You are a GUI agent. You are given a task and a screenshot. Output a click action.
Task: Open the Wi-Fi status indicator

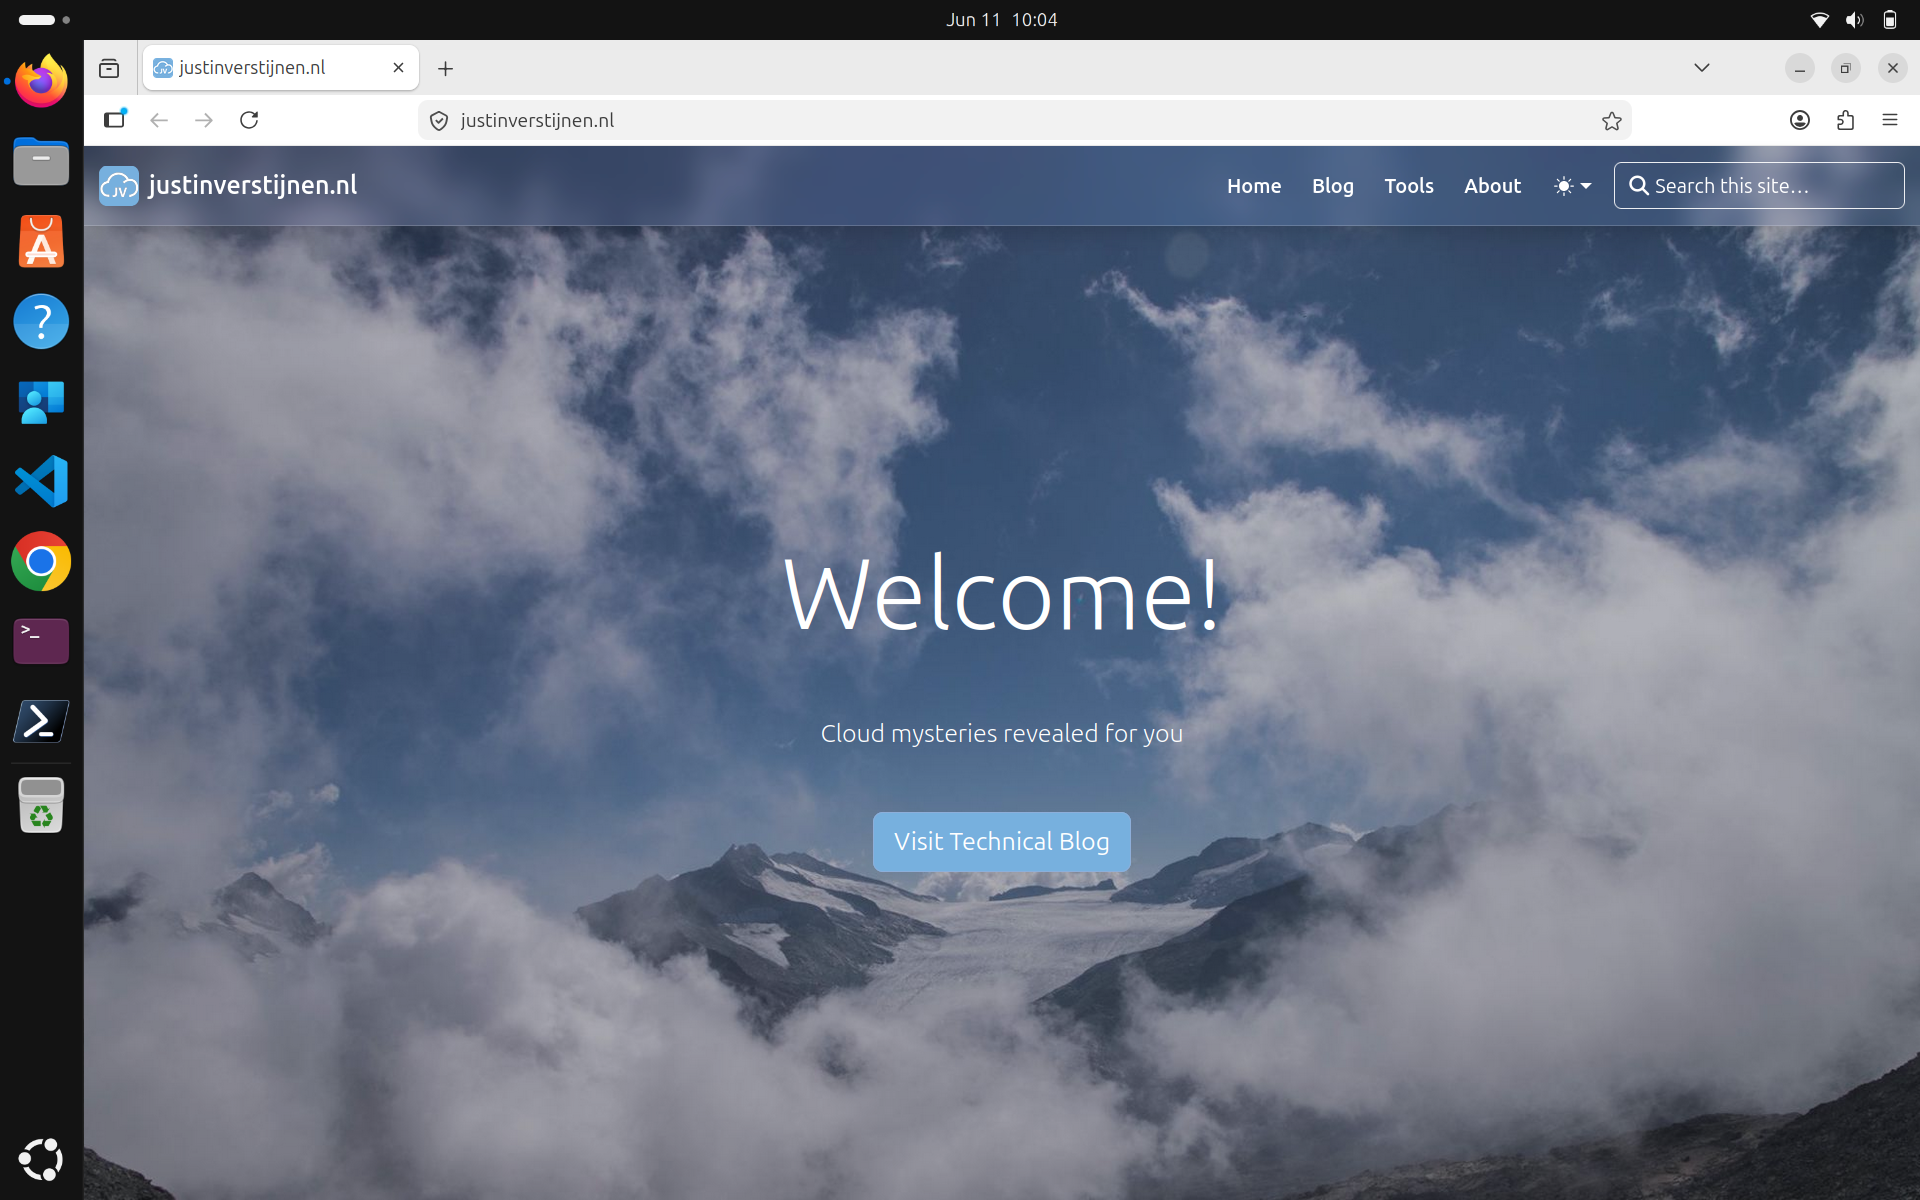point(1820,20)
